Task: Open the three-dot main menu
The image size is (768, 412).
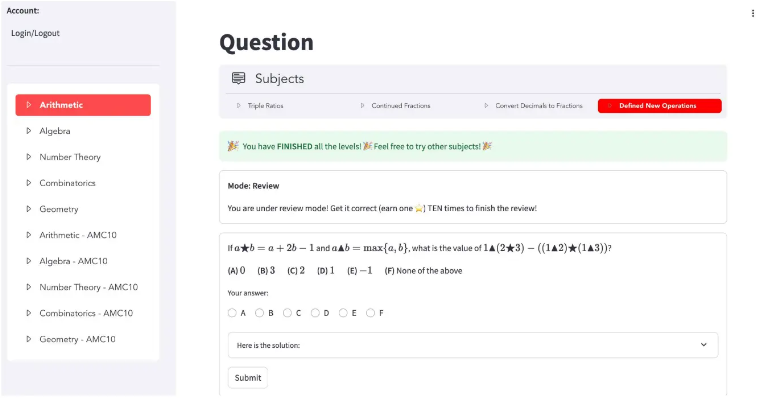Action: [753, 13]
